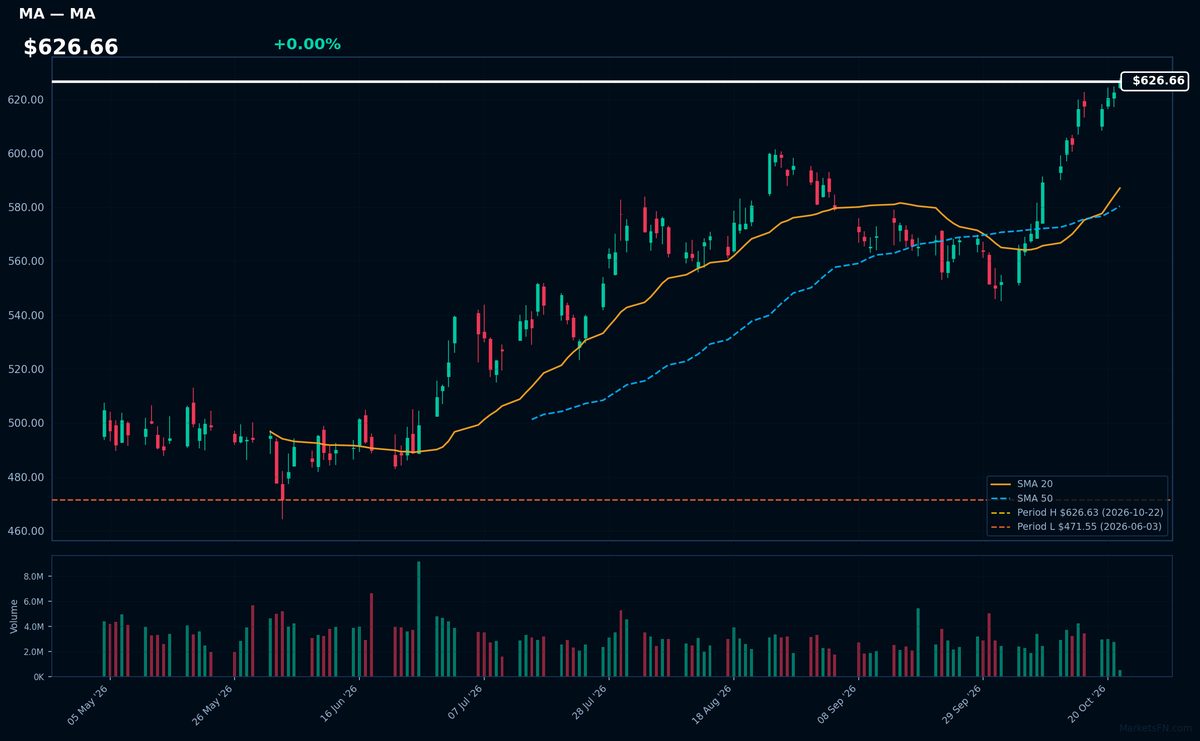The image size is (1200, 741).
Task: Click the 560.00 price axis label
Action: [26, 262]
